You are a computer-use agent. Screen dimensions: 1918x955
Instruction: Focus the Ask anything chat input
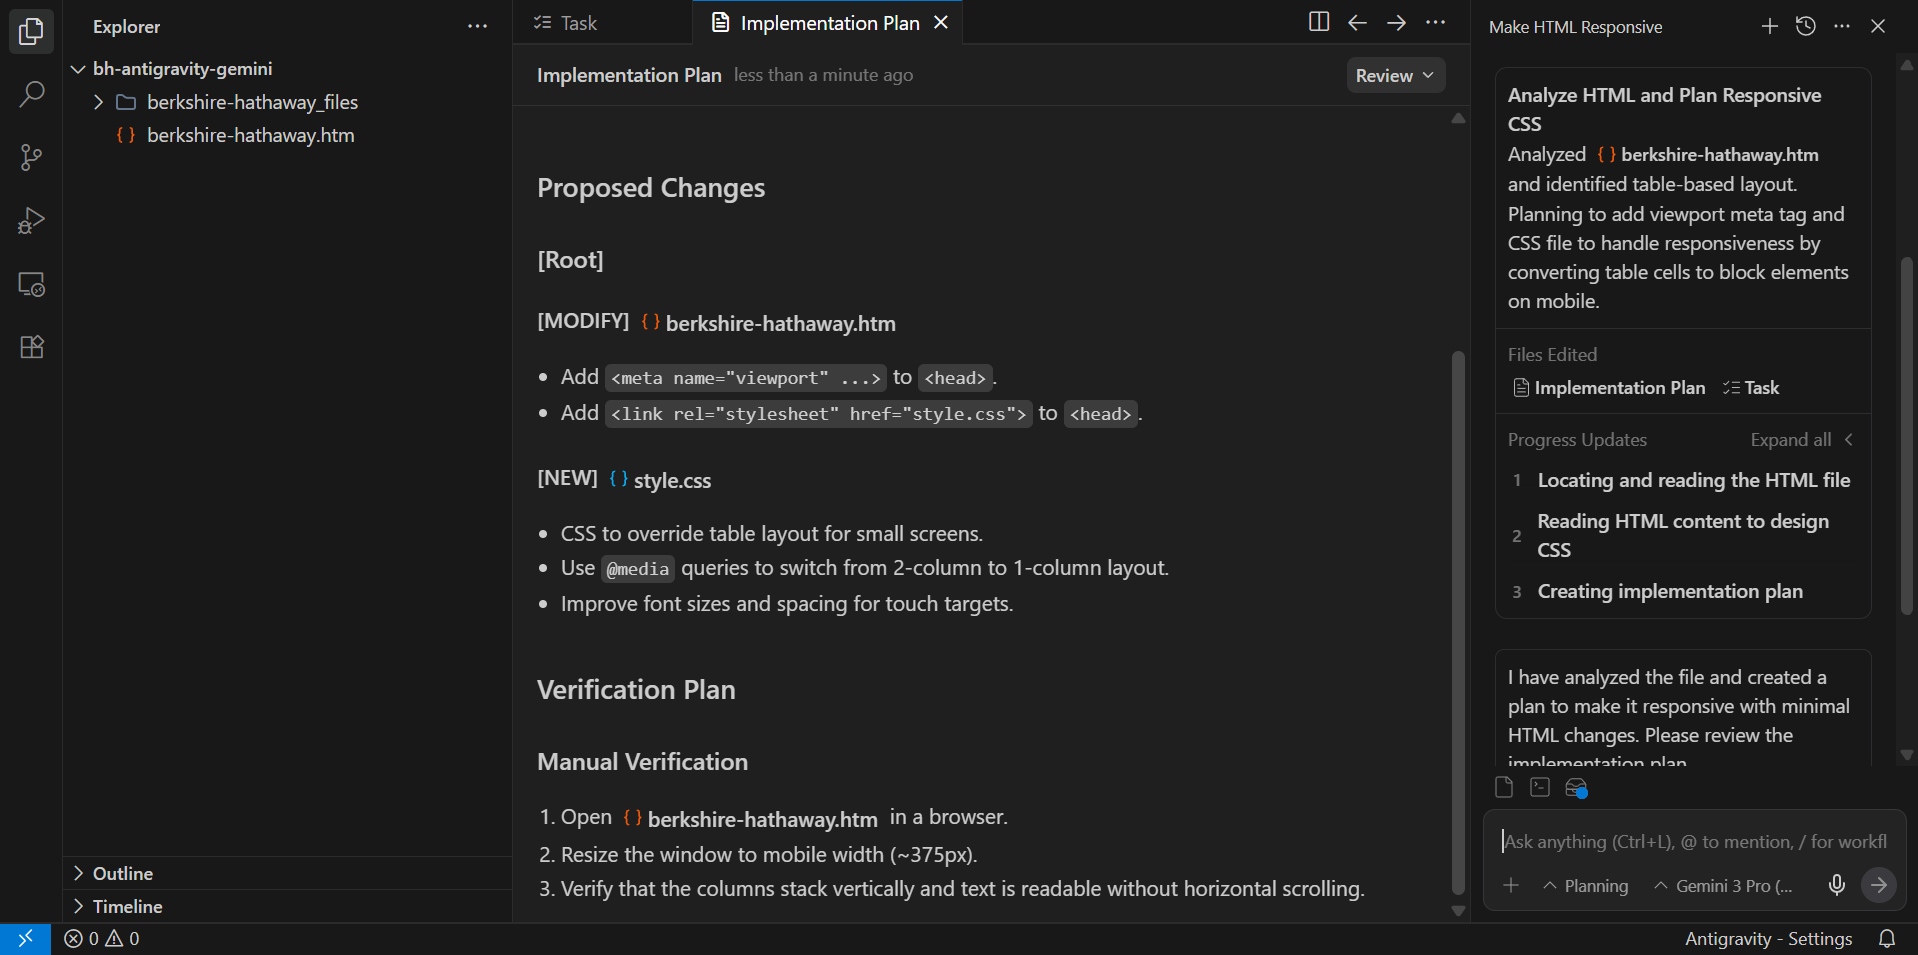[x=1694, y=842]
